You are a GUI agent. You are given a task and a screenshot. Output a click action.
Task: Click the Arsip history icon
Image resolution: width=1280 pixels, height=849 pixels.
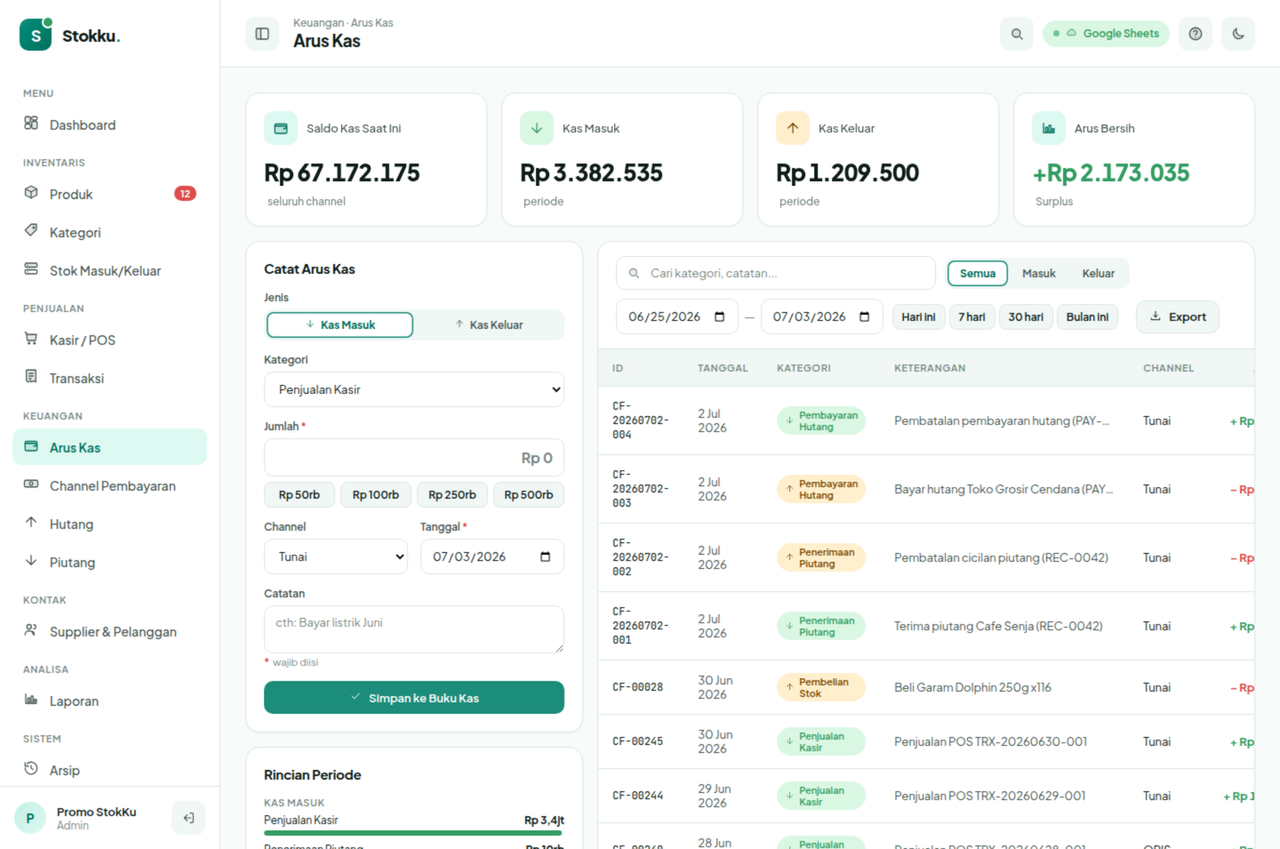coord(31,769)
